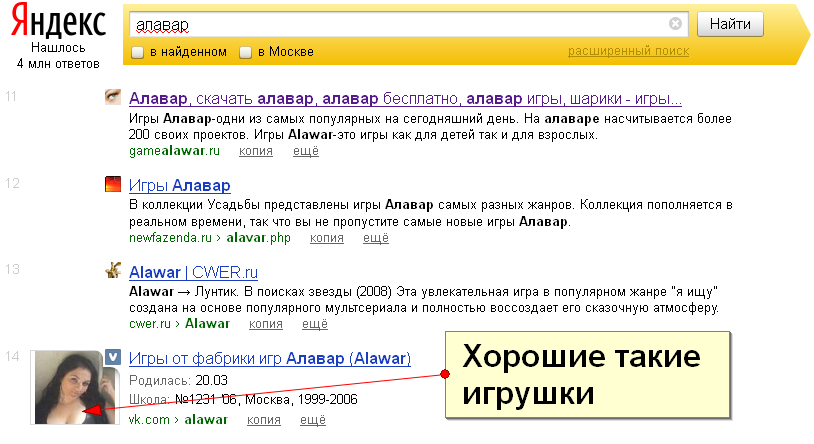Click the VK icon beside result 14
Viewport: 814px width, 444px height.
[x=114, y=358]
